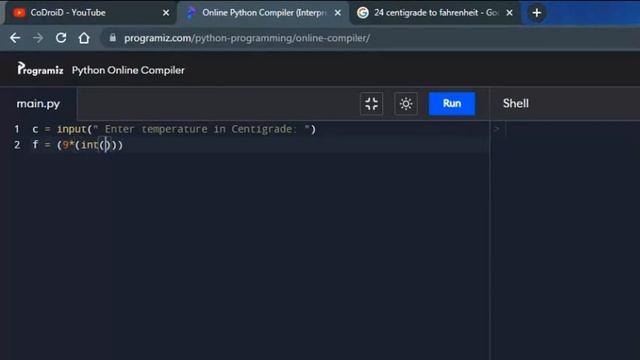Image resolution: width=640 pixels, height=360 pixels.
Task: Close the CoDroiD - YouTube tab
Action: (x=166, y=13)
